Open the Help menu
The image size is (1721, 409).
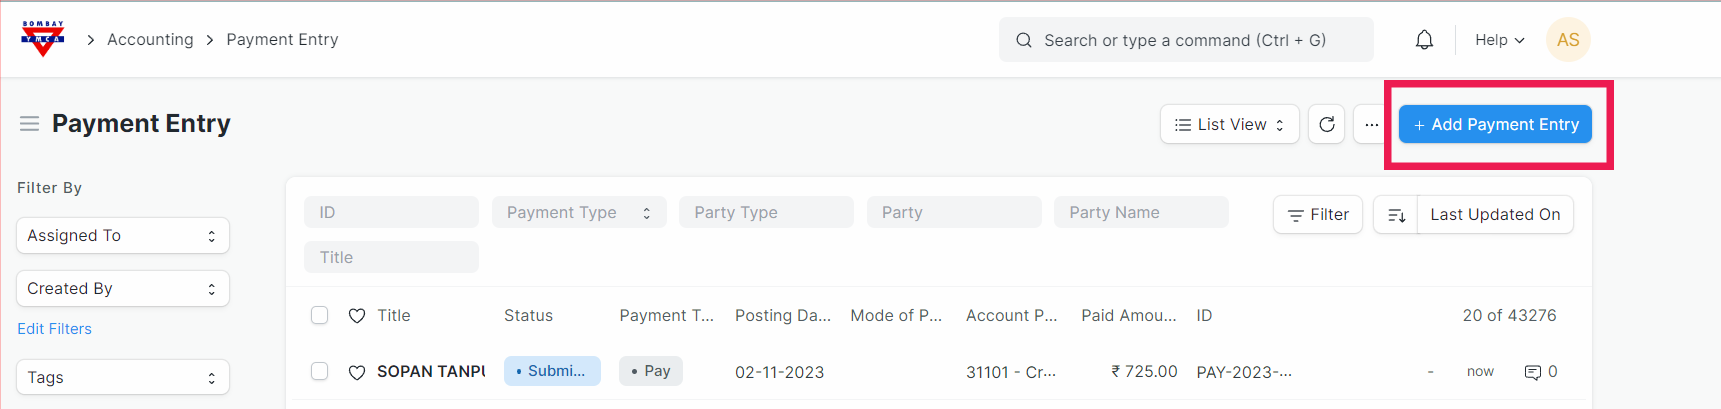[1499, 40]
